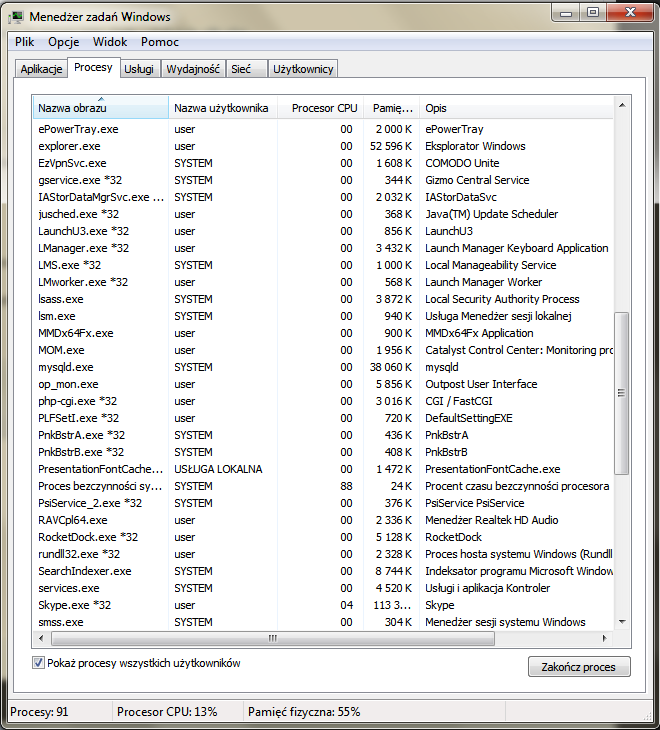The width and height of the screenshot is (660, 730).
Task: Select the services.exe process
Action: tap(323, 588)
